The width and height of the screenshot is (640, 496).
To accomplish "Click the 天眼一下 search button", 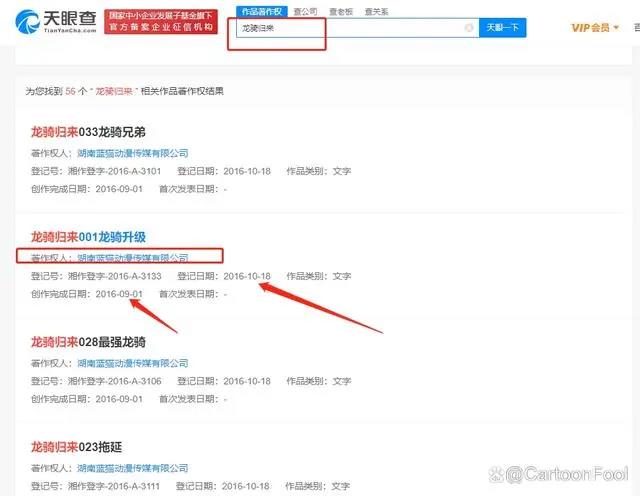I will pos(502,28).
